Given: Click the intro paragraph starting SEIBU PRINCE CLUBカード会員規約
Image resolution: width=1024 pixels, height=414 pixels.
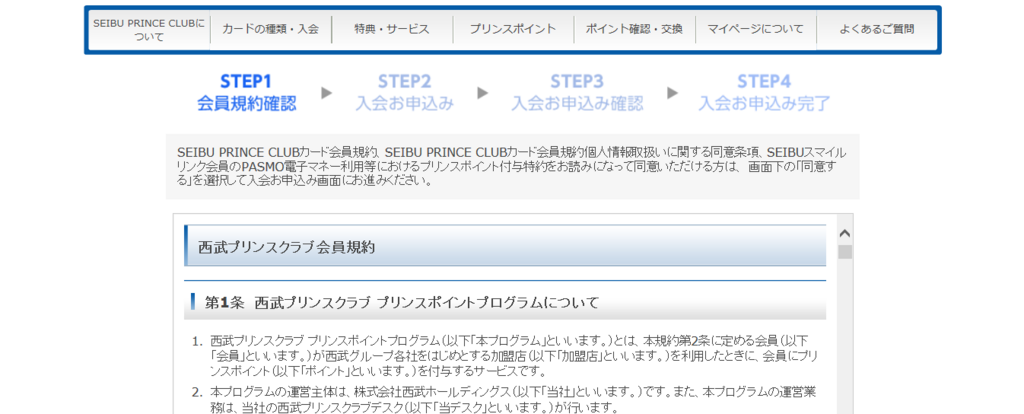Looking at the screenshot, I should (512, 167).
